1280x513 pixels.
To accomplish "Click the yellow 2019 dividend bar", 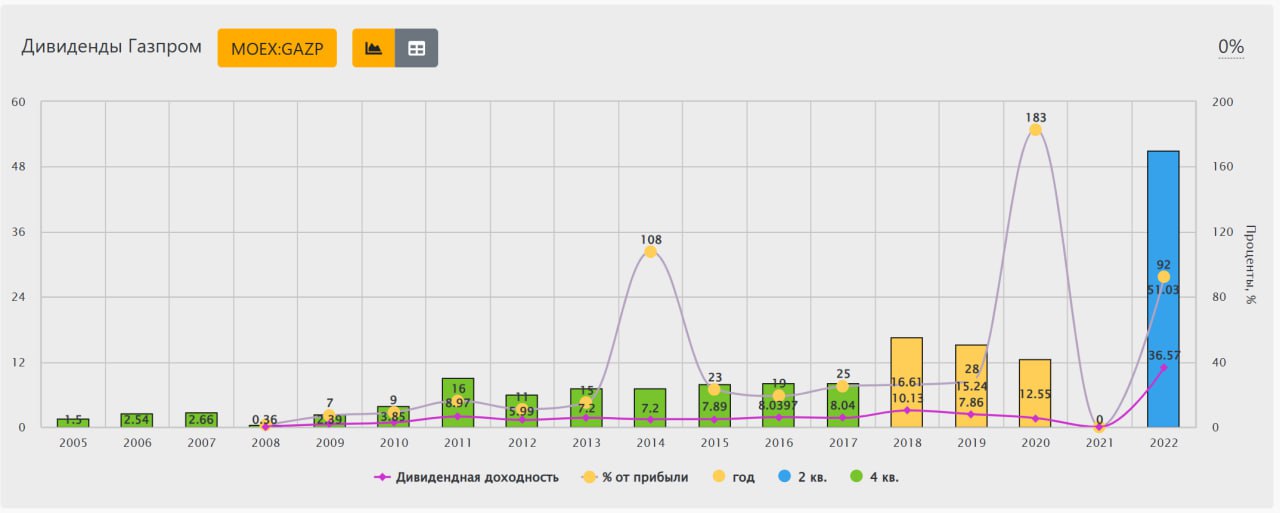I will (x=971, y=386).
